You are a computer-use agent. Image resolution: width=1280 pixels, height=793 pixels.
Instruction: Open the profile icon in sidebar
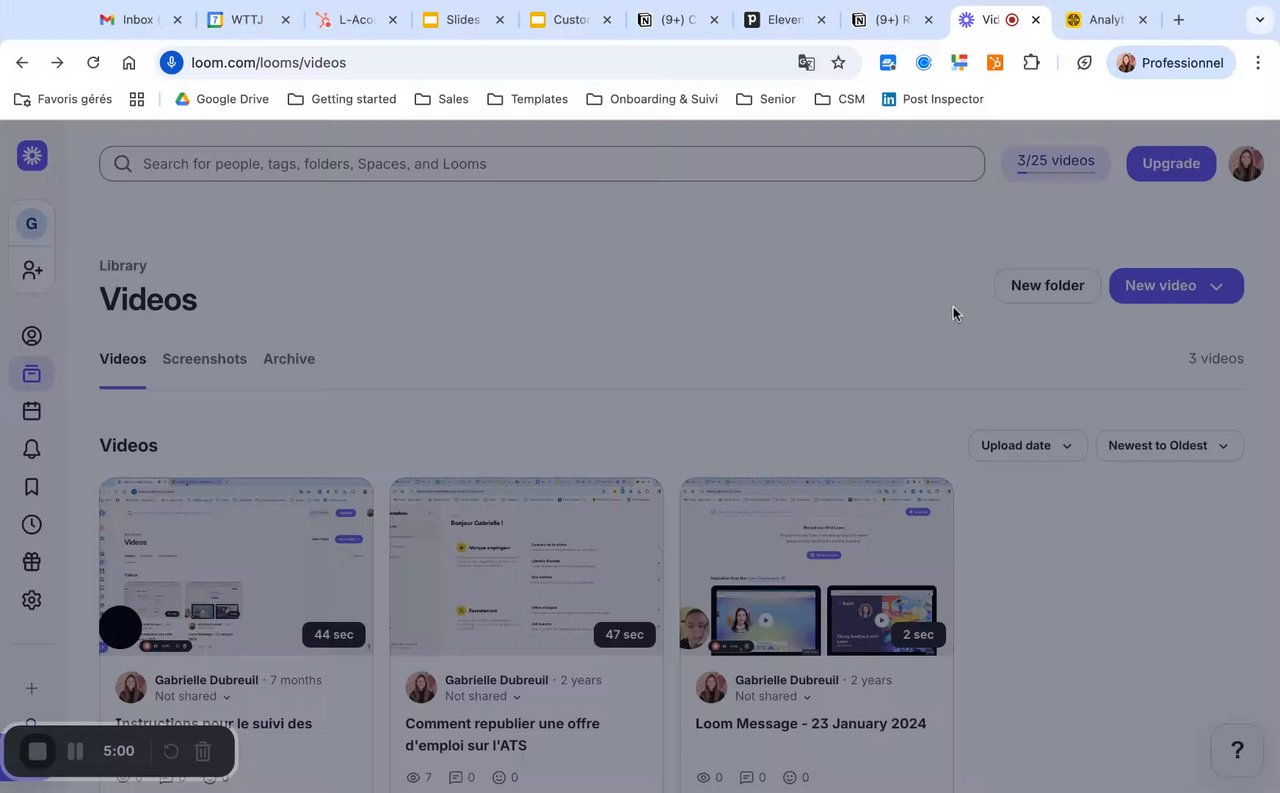32,336
